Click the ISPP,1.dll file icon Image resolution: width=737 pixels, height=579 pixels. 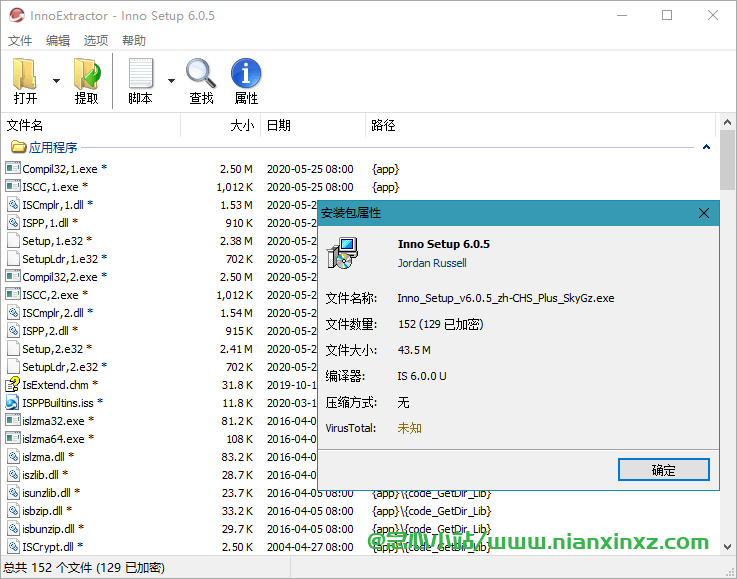tap(13, 222)
